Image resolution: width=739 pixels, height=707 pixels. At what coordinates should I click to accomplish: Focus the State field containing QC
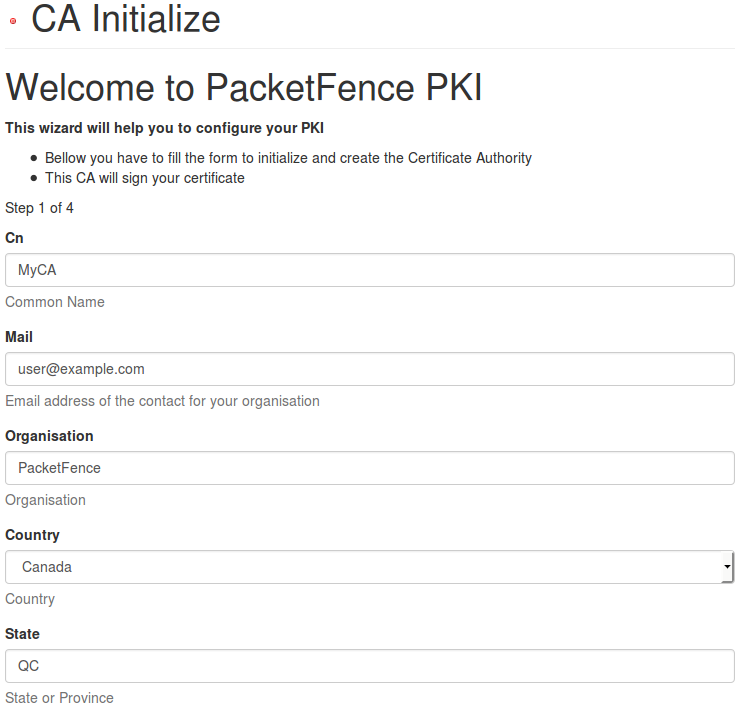pos(370,666)
